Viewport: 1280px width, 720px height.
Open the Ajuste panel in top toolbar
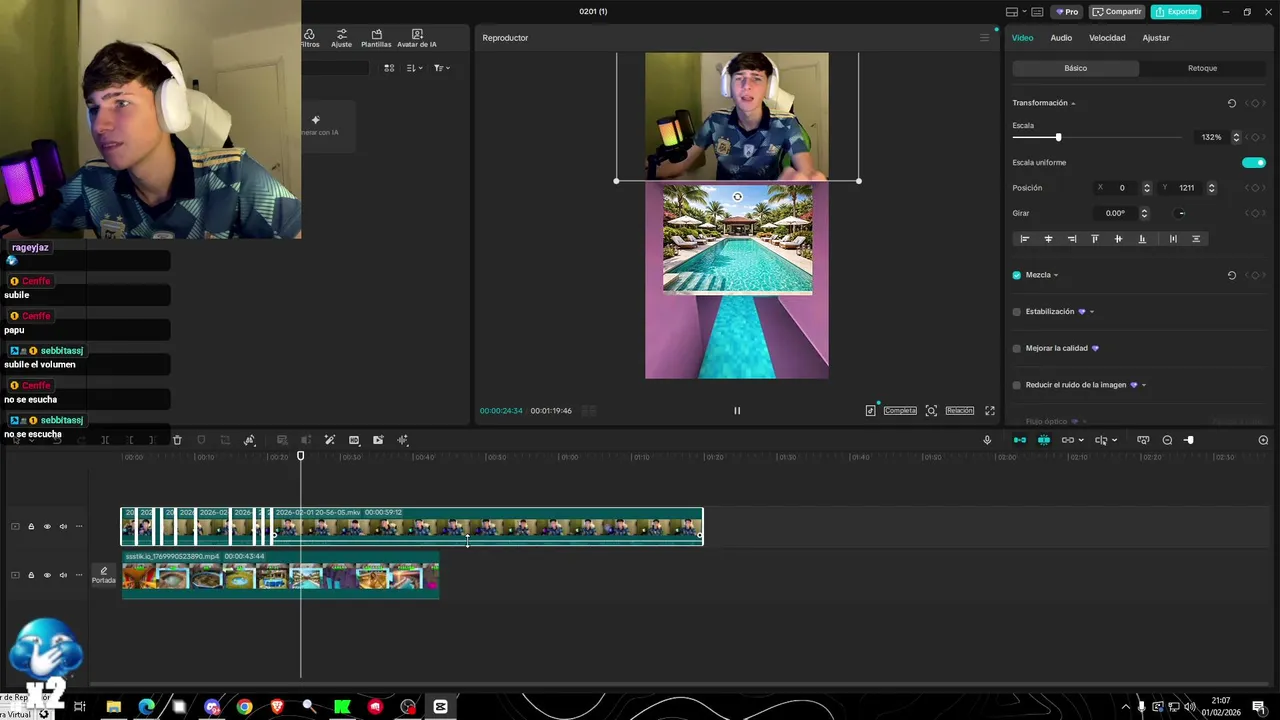(x=342, y=38)
